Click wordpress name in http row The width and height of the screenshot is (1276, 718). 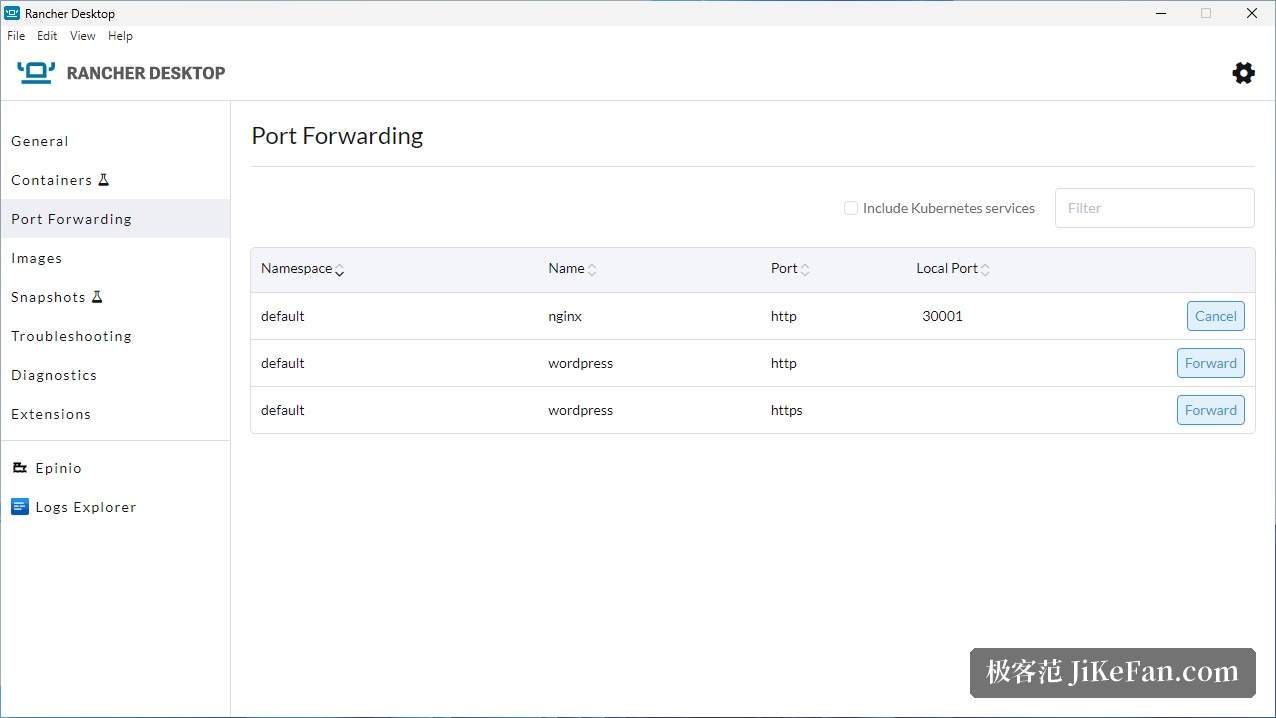[581, 363]
